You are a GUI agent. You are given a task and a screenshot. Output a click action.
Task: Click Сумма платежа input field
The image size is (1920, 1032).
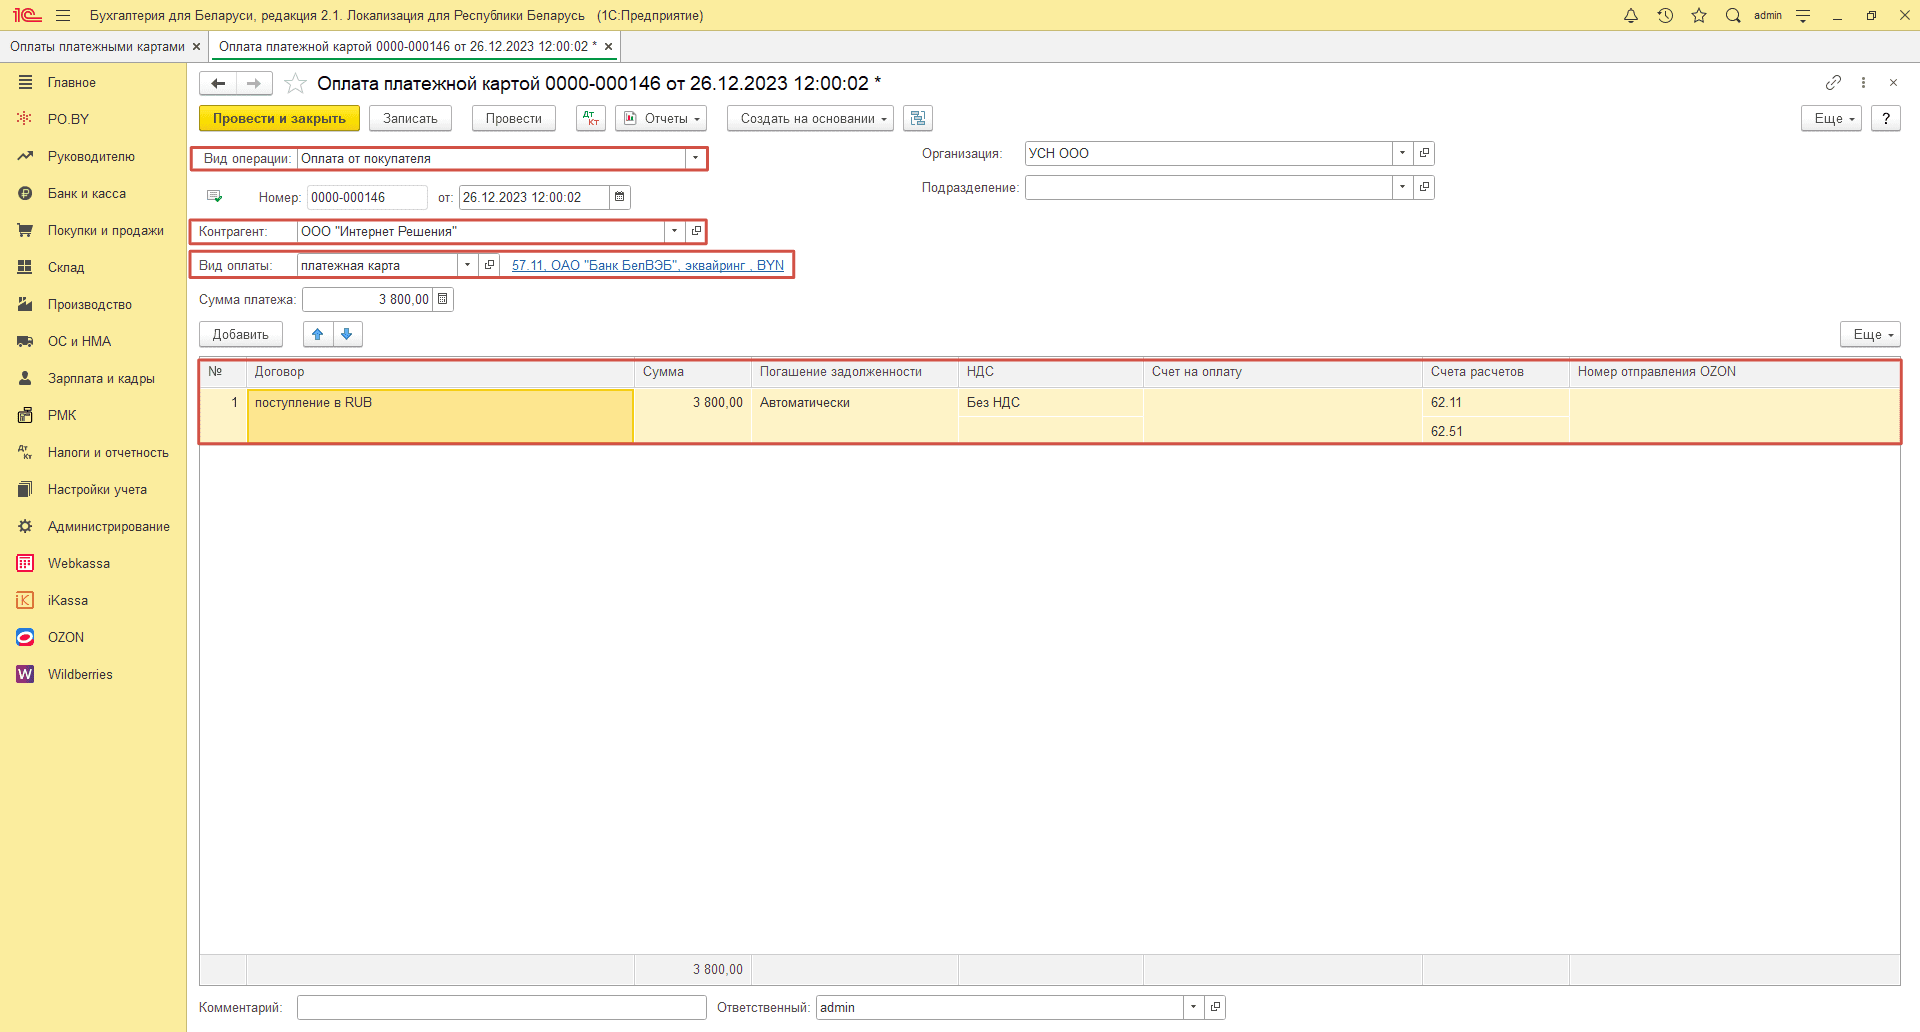pyautogui.click(x=368, y=299)
